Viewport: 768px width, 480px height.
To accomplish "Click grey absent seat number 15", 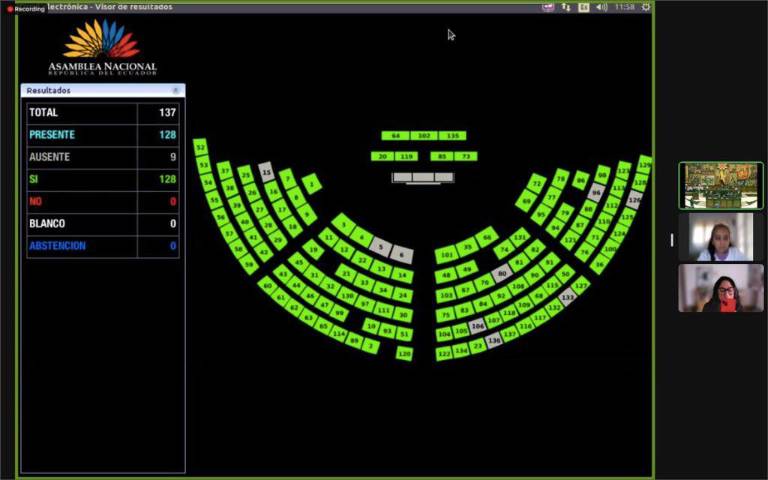I will tap(266, 172).
